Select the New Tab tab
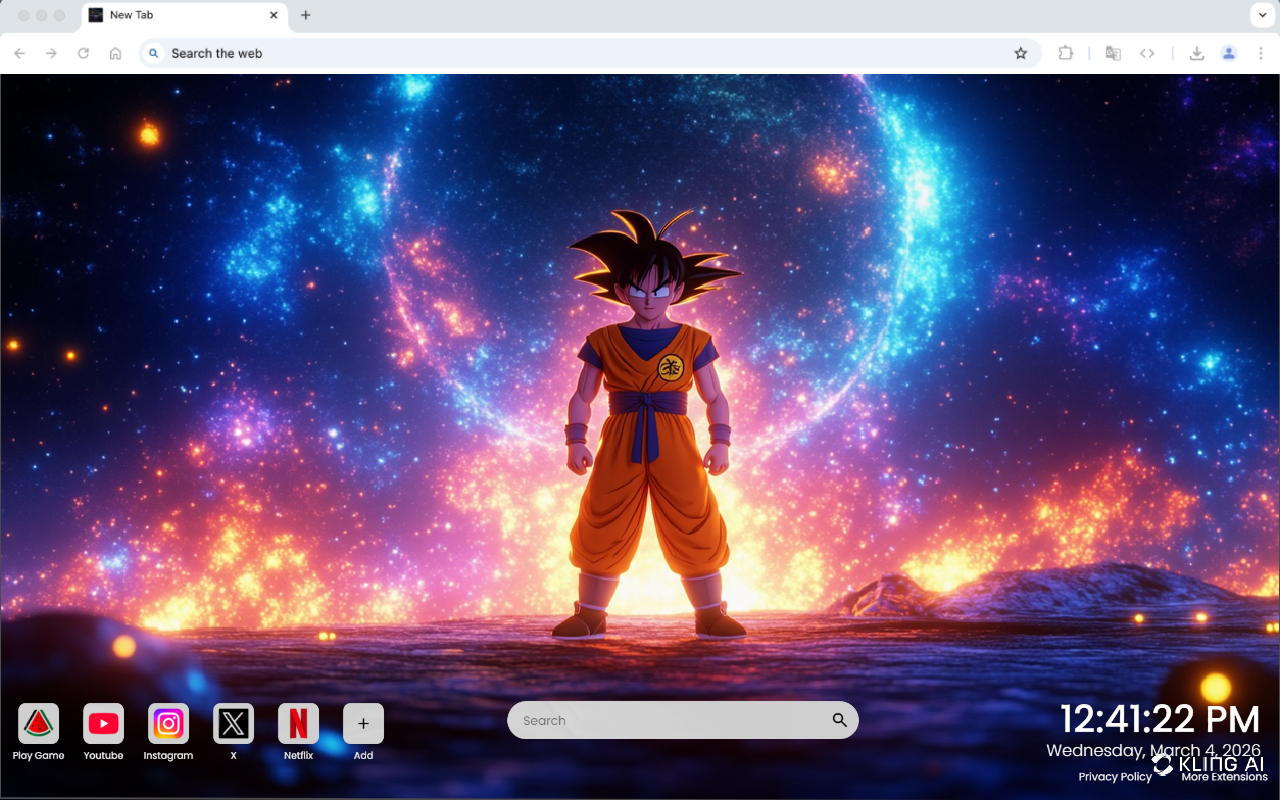 click(x=185, y=15)
